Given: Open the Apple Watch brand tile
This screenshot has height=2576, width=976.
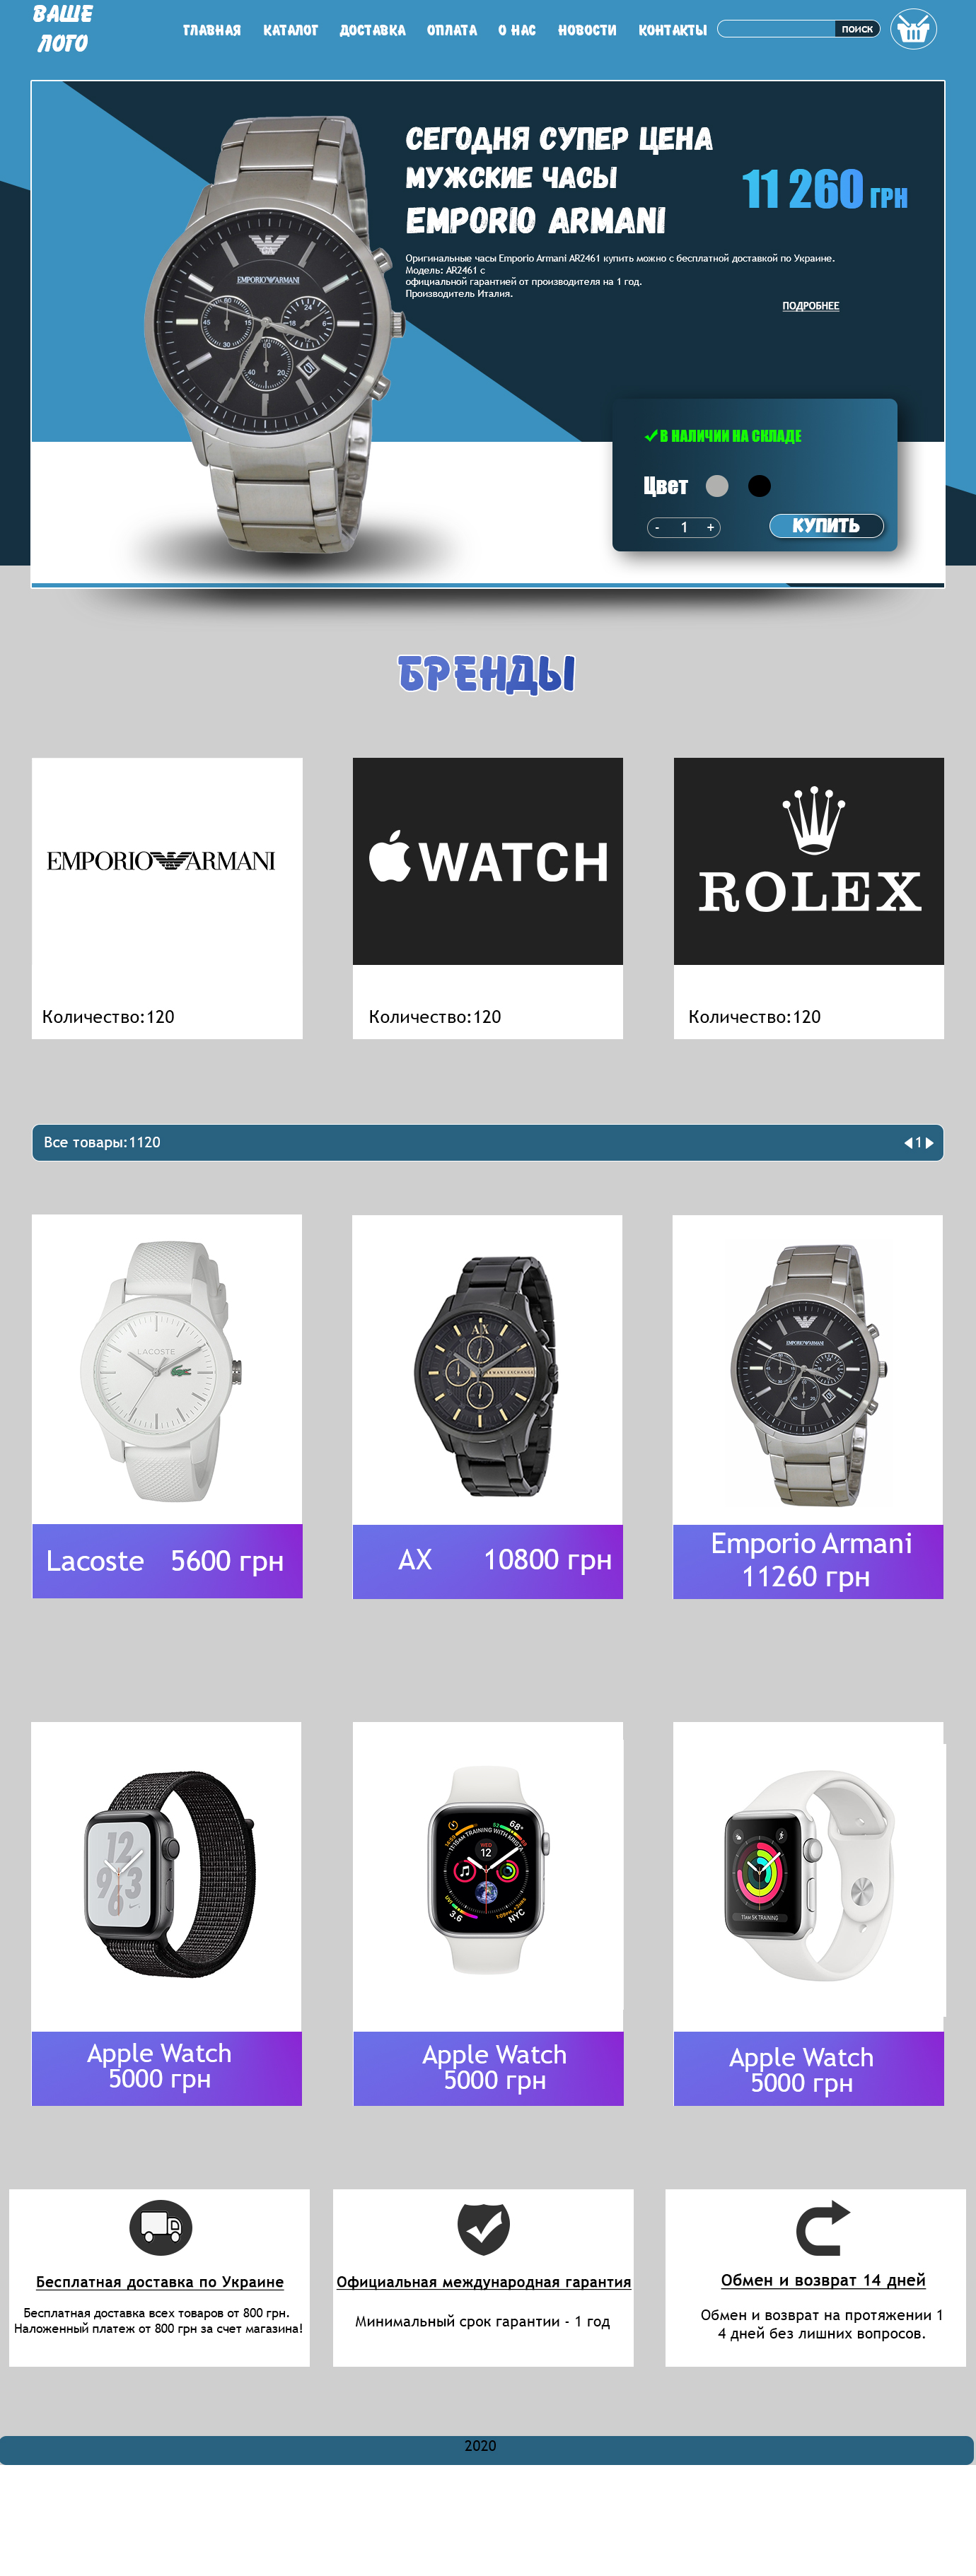Looking at the screenshot, I should pyautogui.click(x=487, y=898).
